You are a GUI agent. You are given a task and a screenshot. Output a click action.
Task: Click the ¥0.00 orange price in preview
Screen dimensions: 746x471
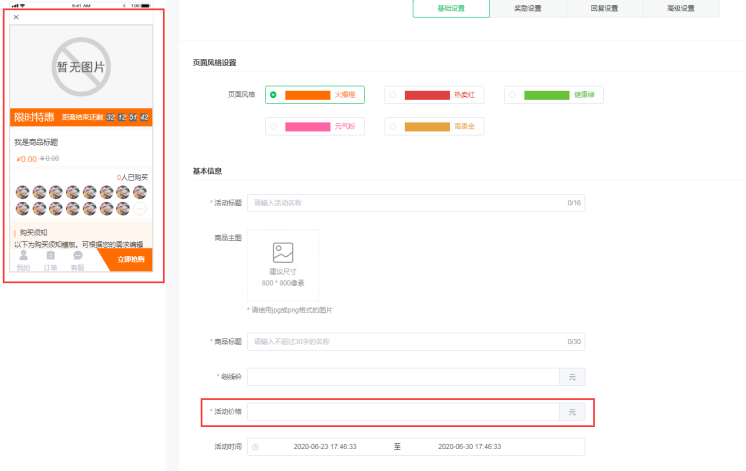pos(27,159)
